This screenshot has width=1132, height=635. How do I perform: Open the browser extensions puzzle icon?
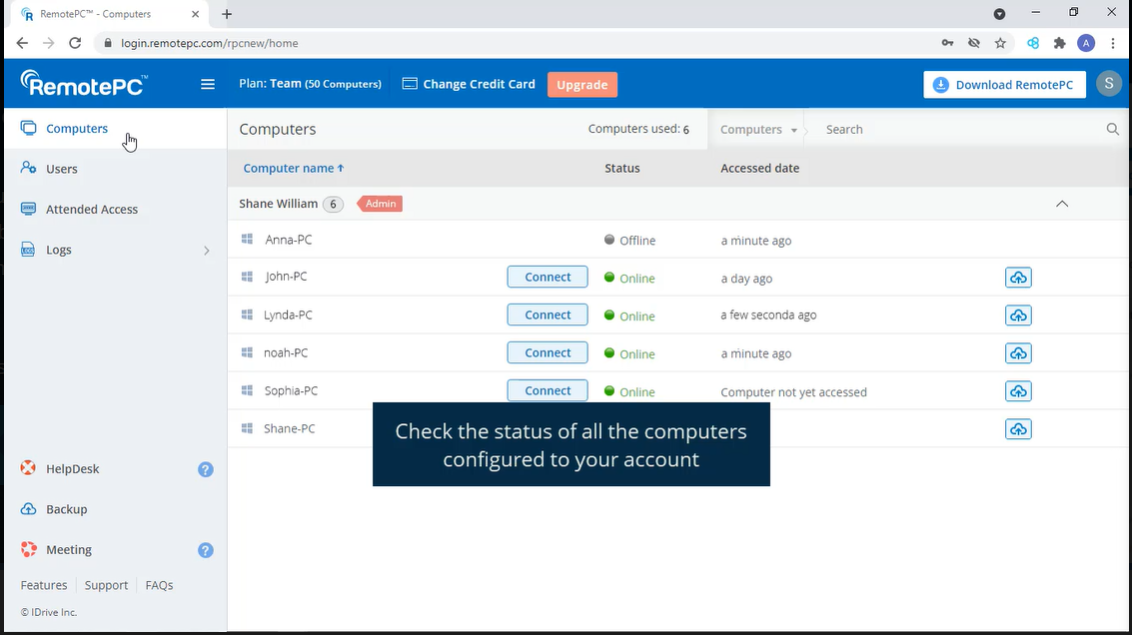1059,43
